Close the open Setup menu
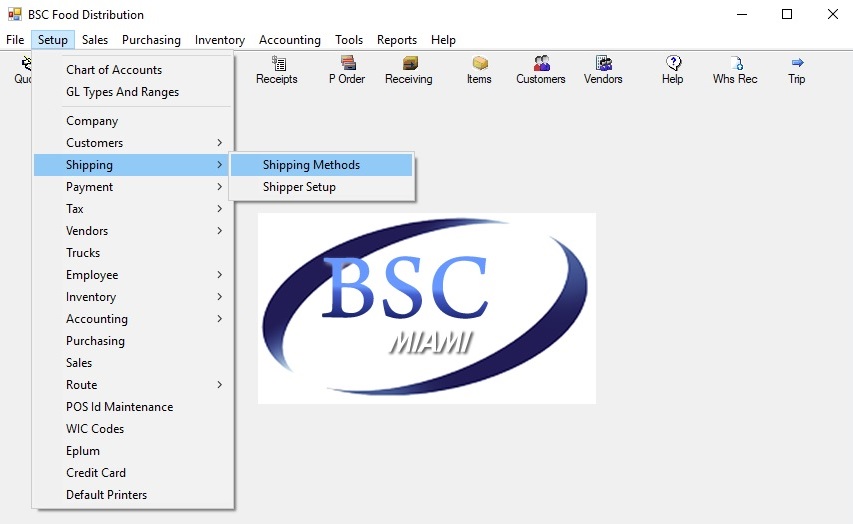The image size is (853, 524). point(53,40)
